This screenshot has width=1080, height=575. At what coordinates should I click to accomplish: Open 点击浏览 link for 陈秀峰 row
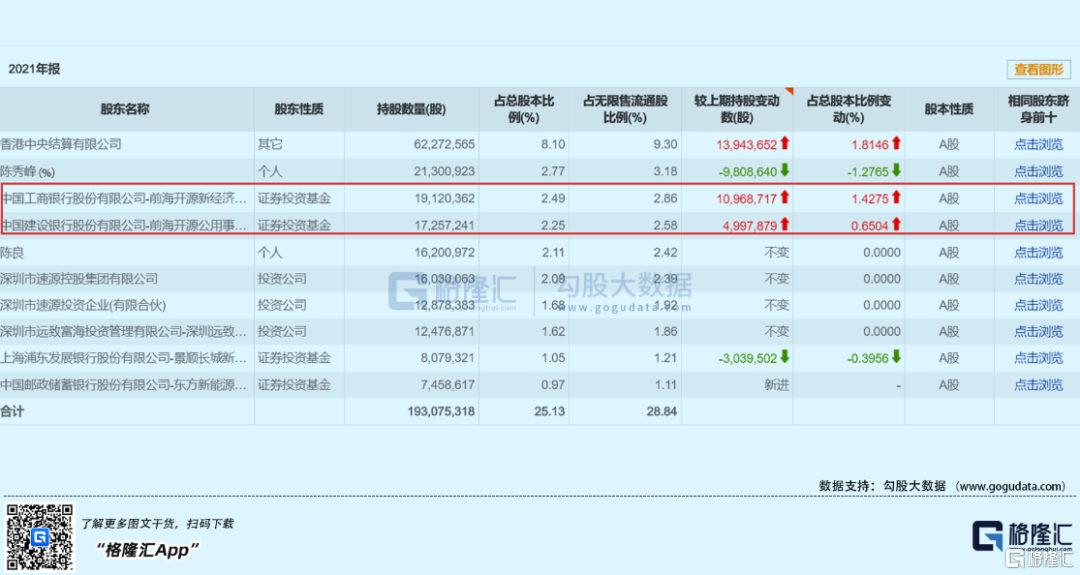coord(1038,171)
